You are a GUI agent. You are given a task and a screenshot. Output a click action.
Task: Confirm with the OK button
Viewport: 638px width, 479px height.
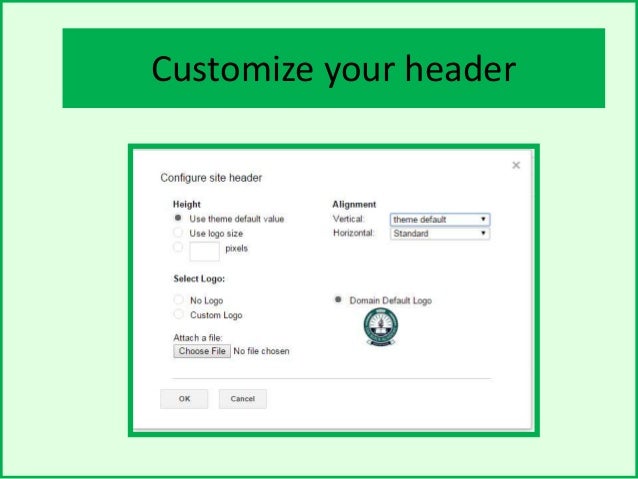tap(184, 399)
